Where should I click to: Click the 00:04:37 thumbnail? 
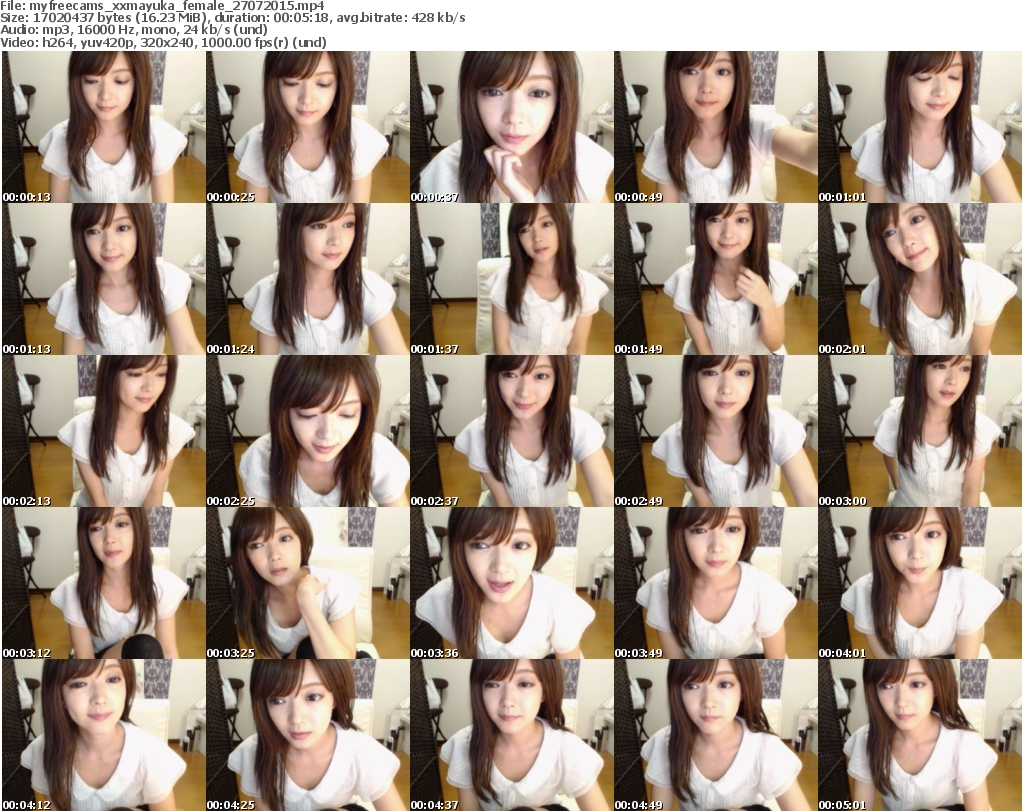[511, 735]
